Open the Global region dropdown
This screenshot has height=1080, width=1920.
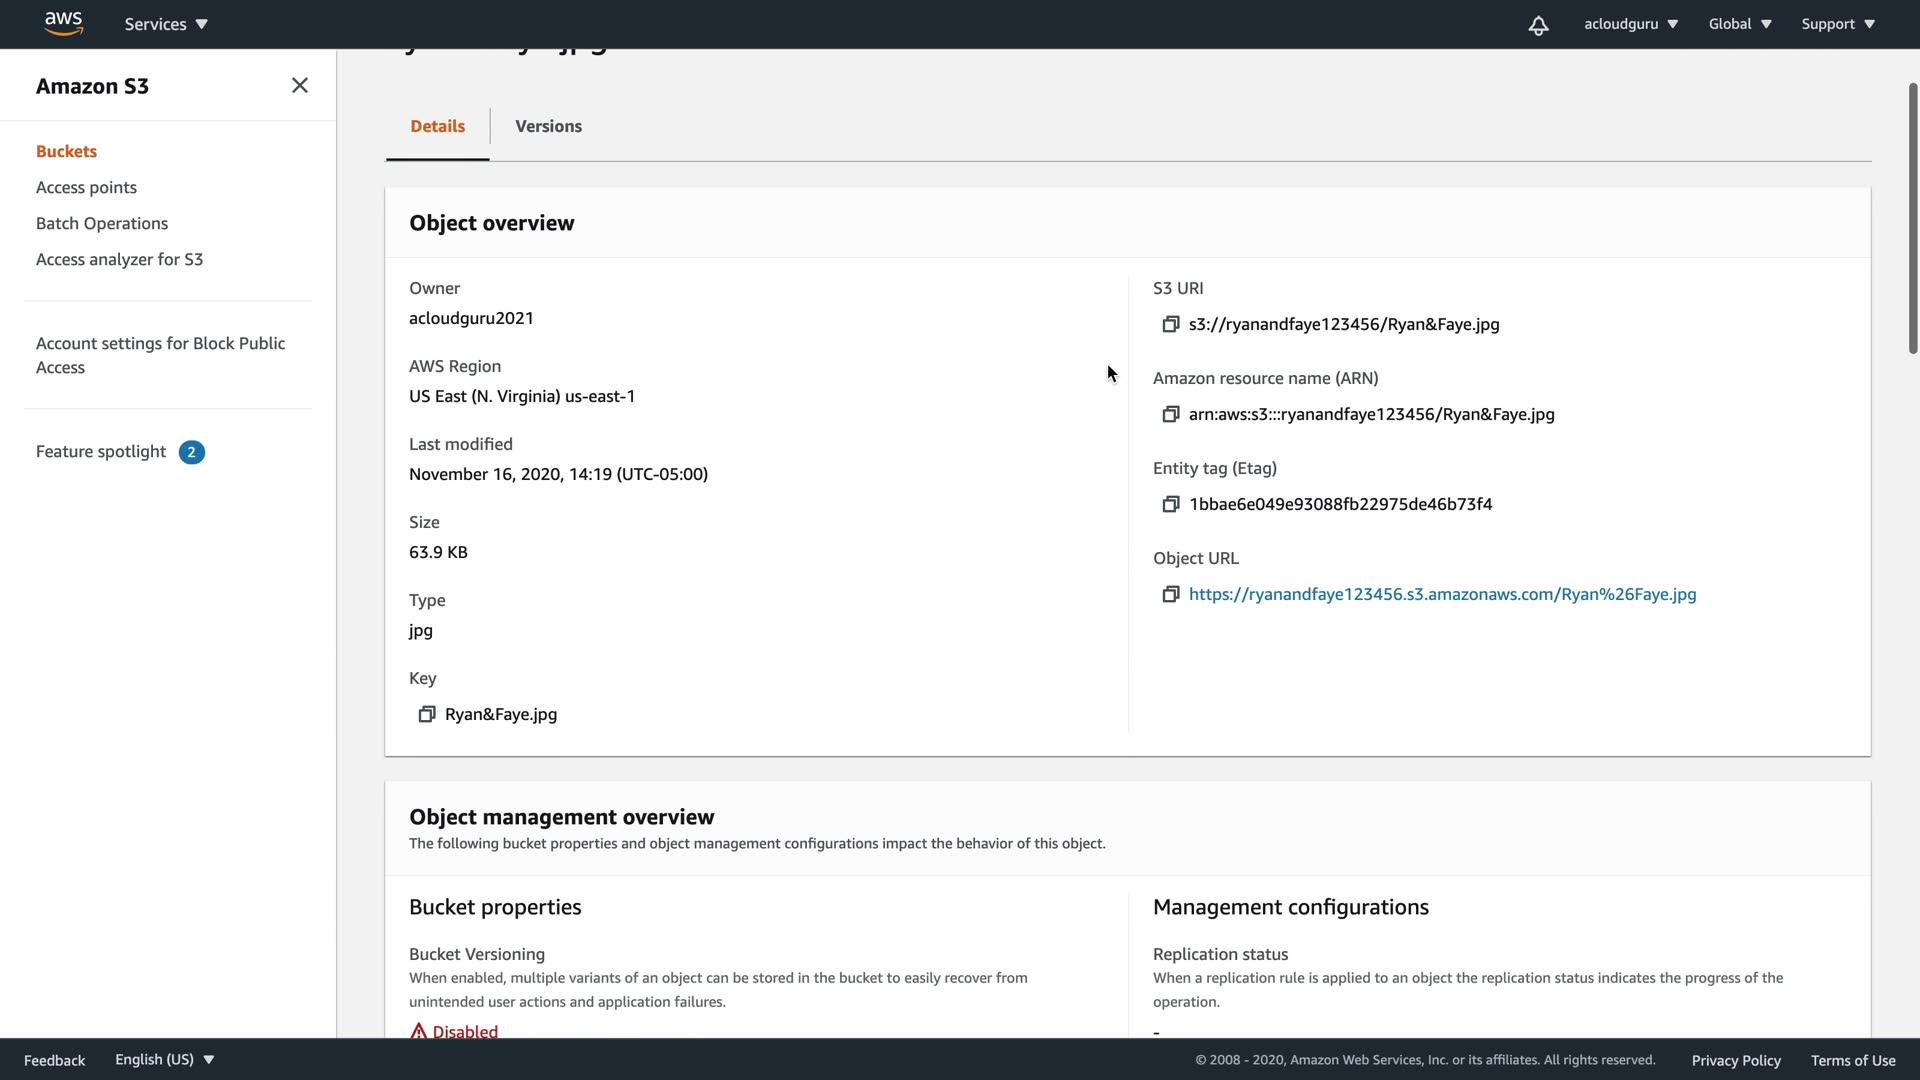pos(1739,24)
